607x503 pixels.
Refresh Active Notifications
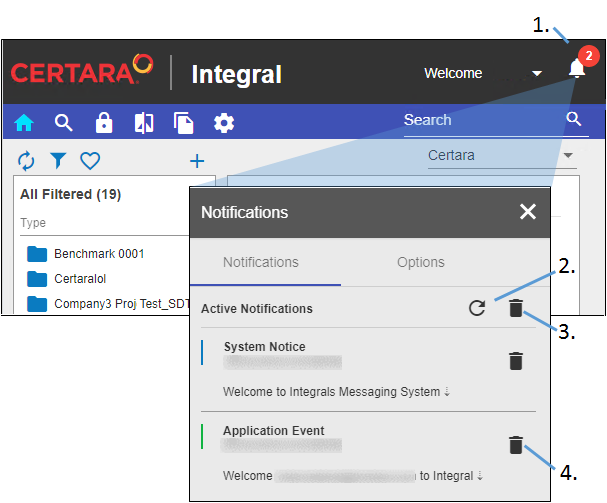[477, 308]
